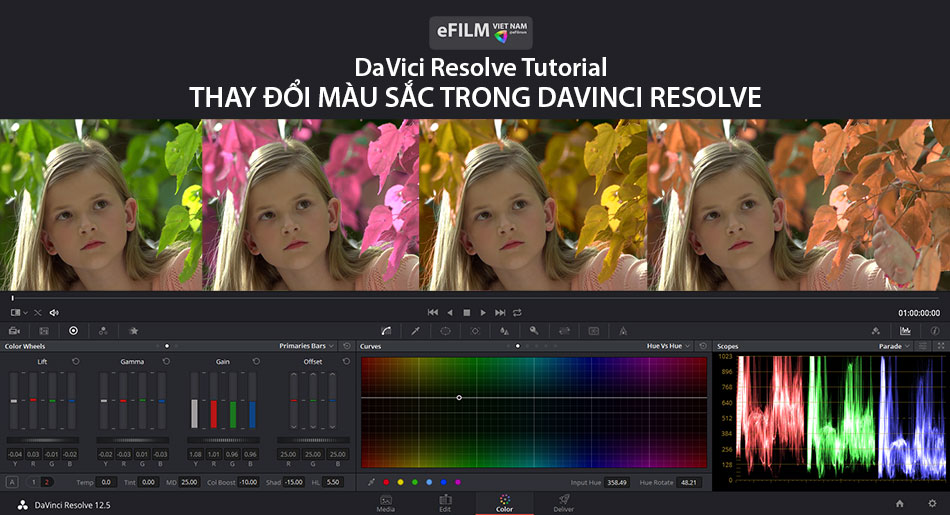
Task: Play the clip in reverse
Action: tap(450, 313)
